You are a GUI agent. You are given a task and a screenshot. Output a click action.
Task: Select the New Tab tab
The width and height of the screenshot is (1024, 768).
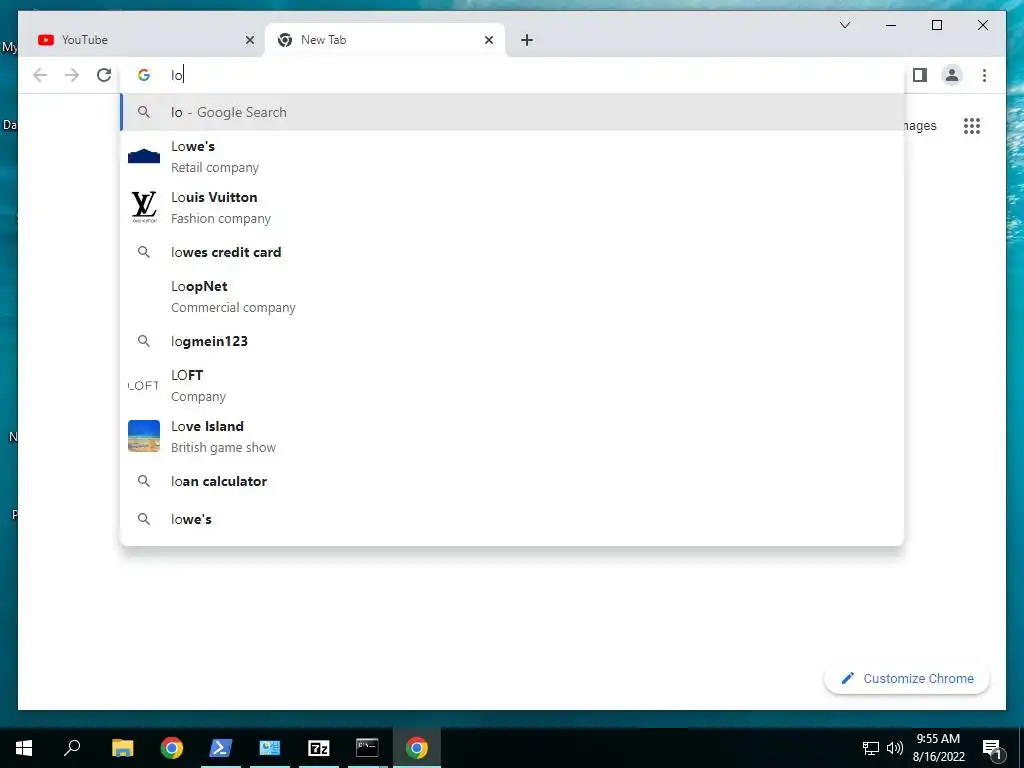(x=384, y=40)
